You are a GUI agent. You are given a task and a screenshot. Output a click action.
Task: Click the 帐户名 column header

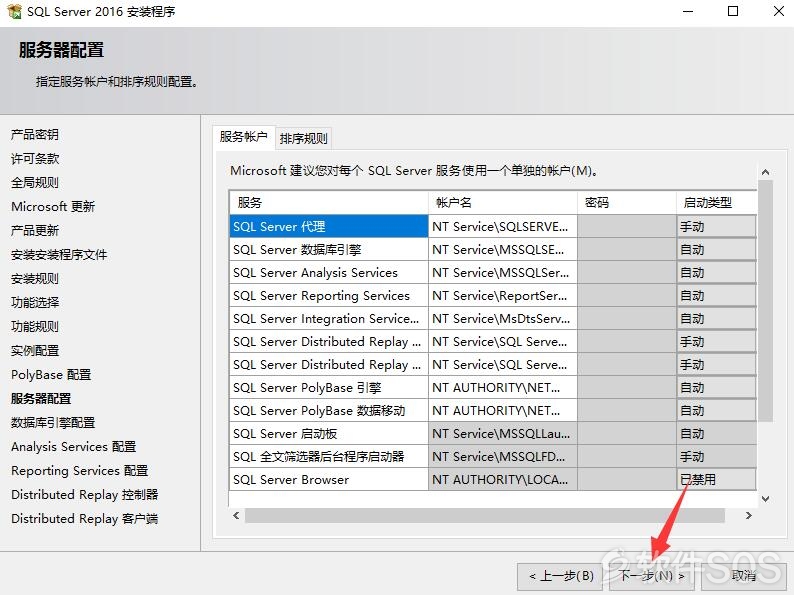[x=503, y=203]
